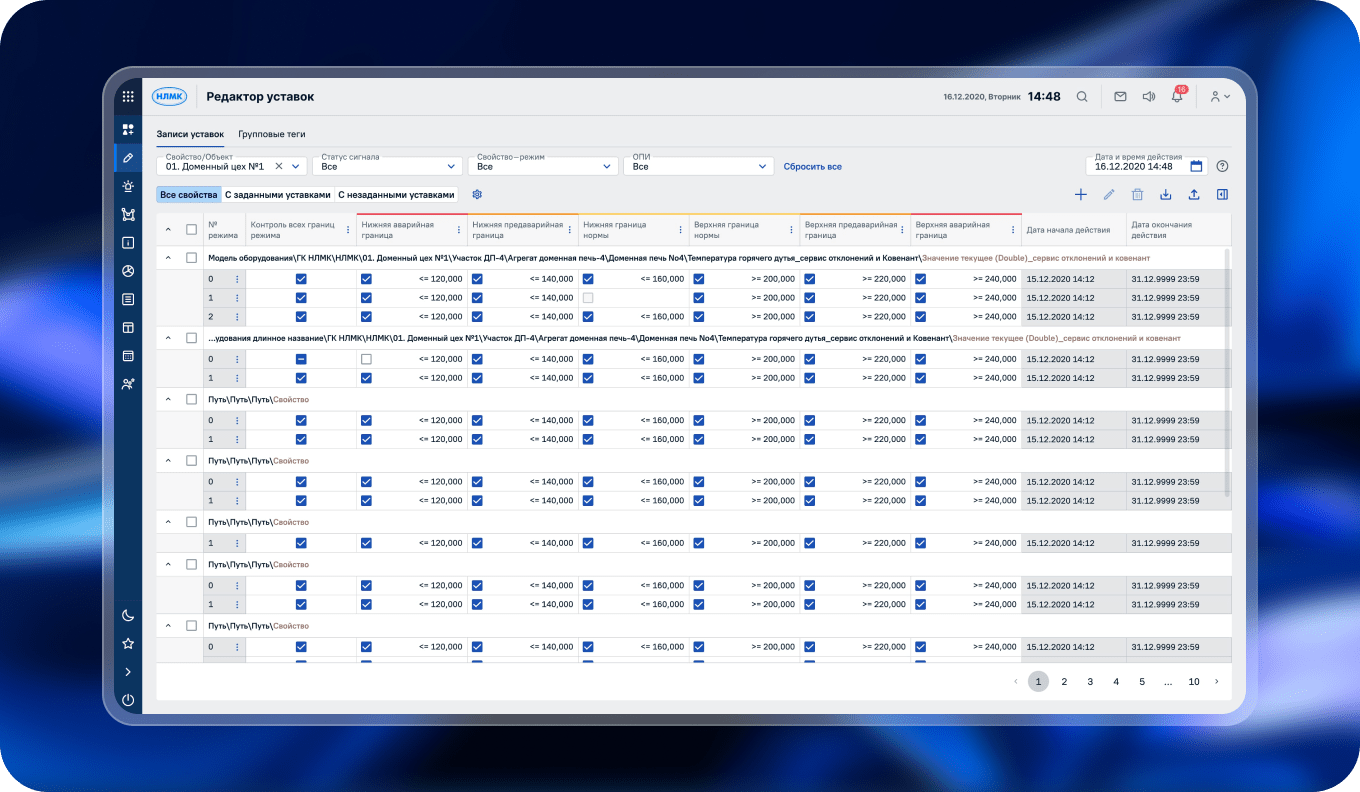This screenshot has height=792, width=1360.
Task: Click the next page arrow in pagination
Action: pos(1216,682)
